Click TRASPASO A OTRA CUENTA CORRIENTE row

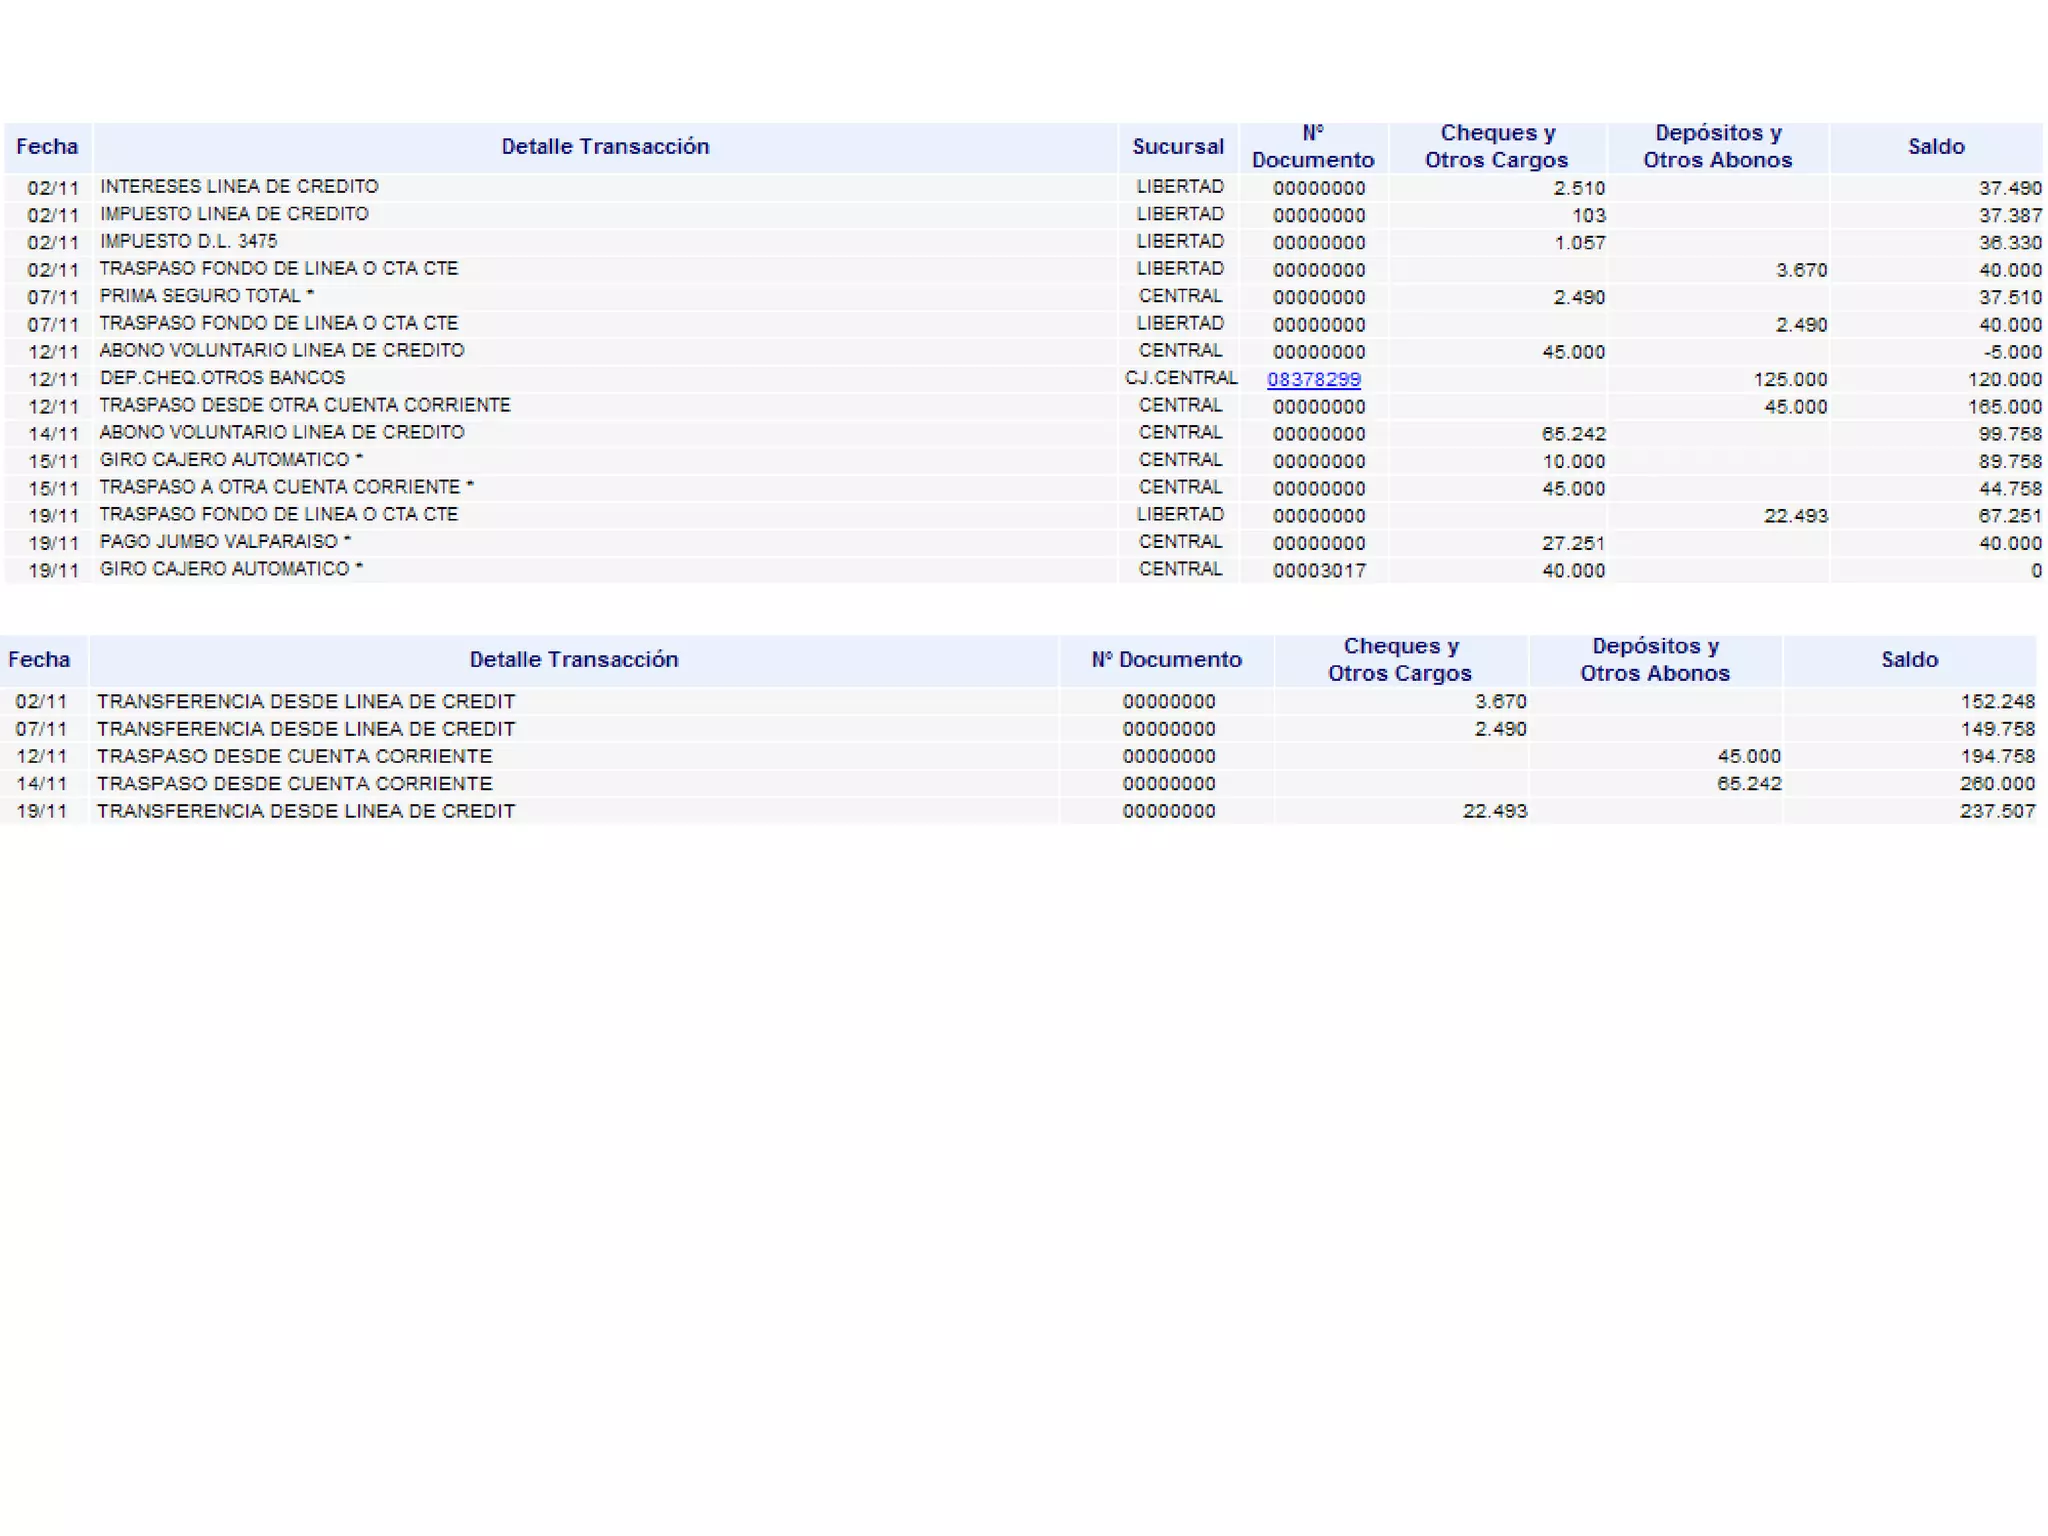(286, 487)
